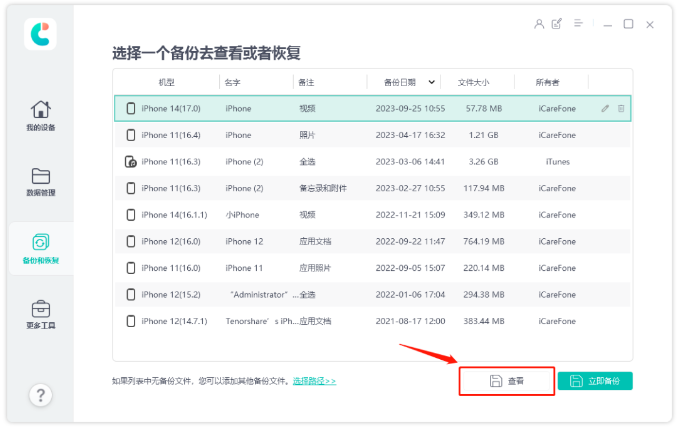Click the 小iPhone name cell

pos(242,215)
